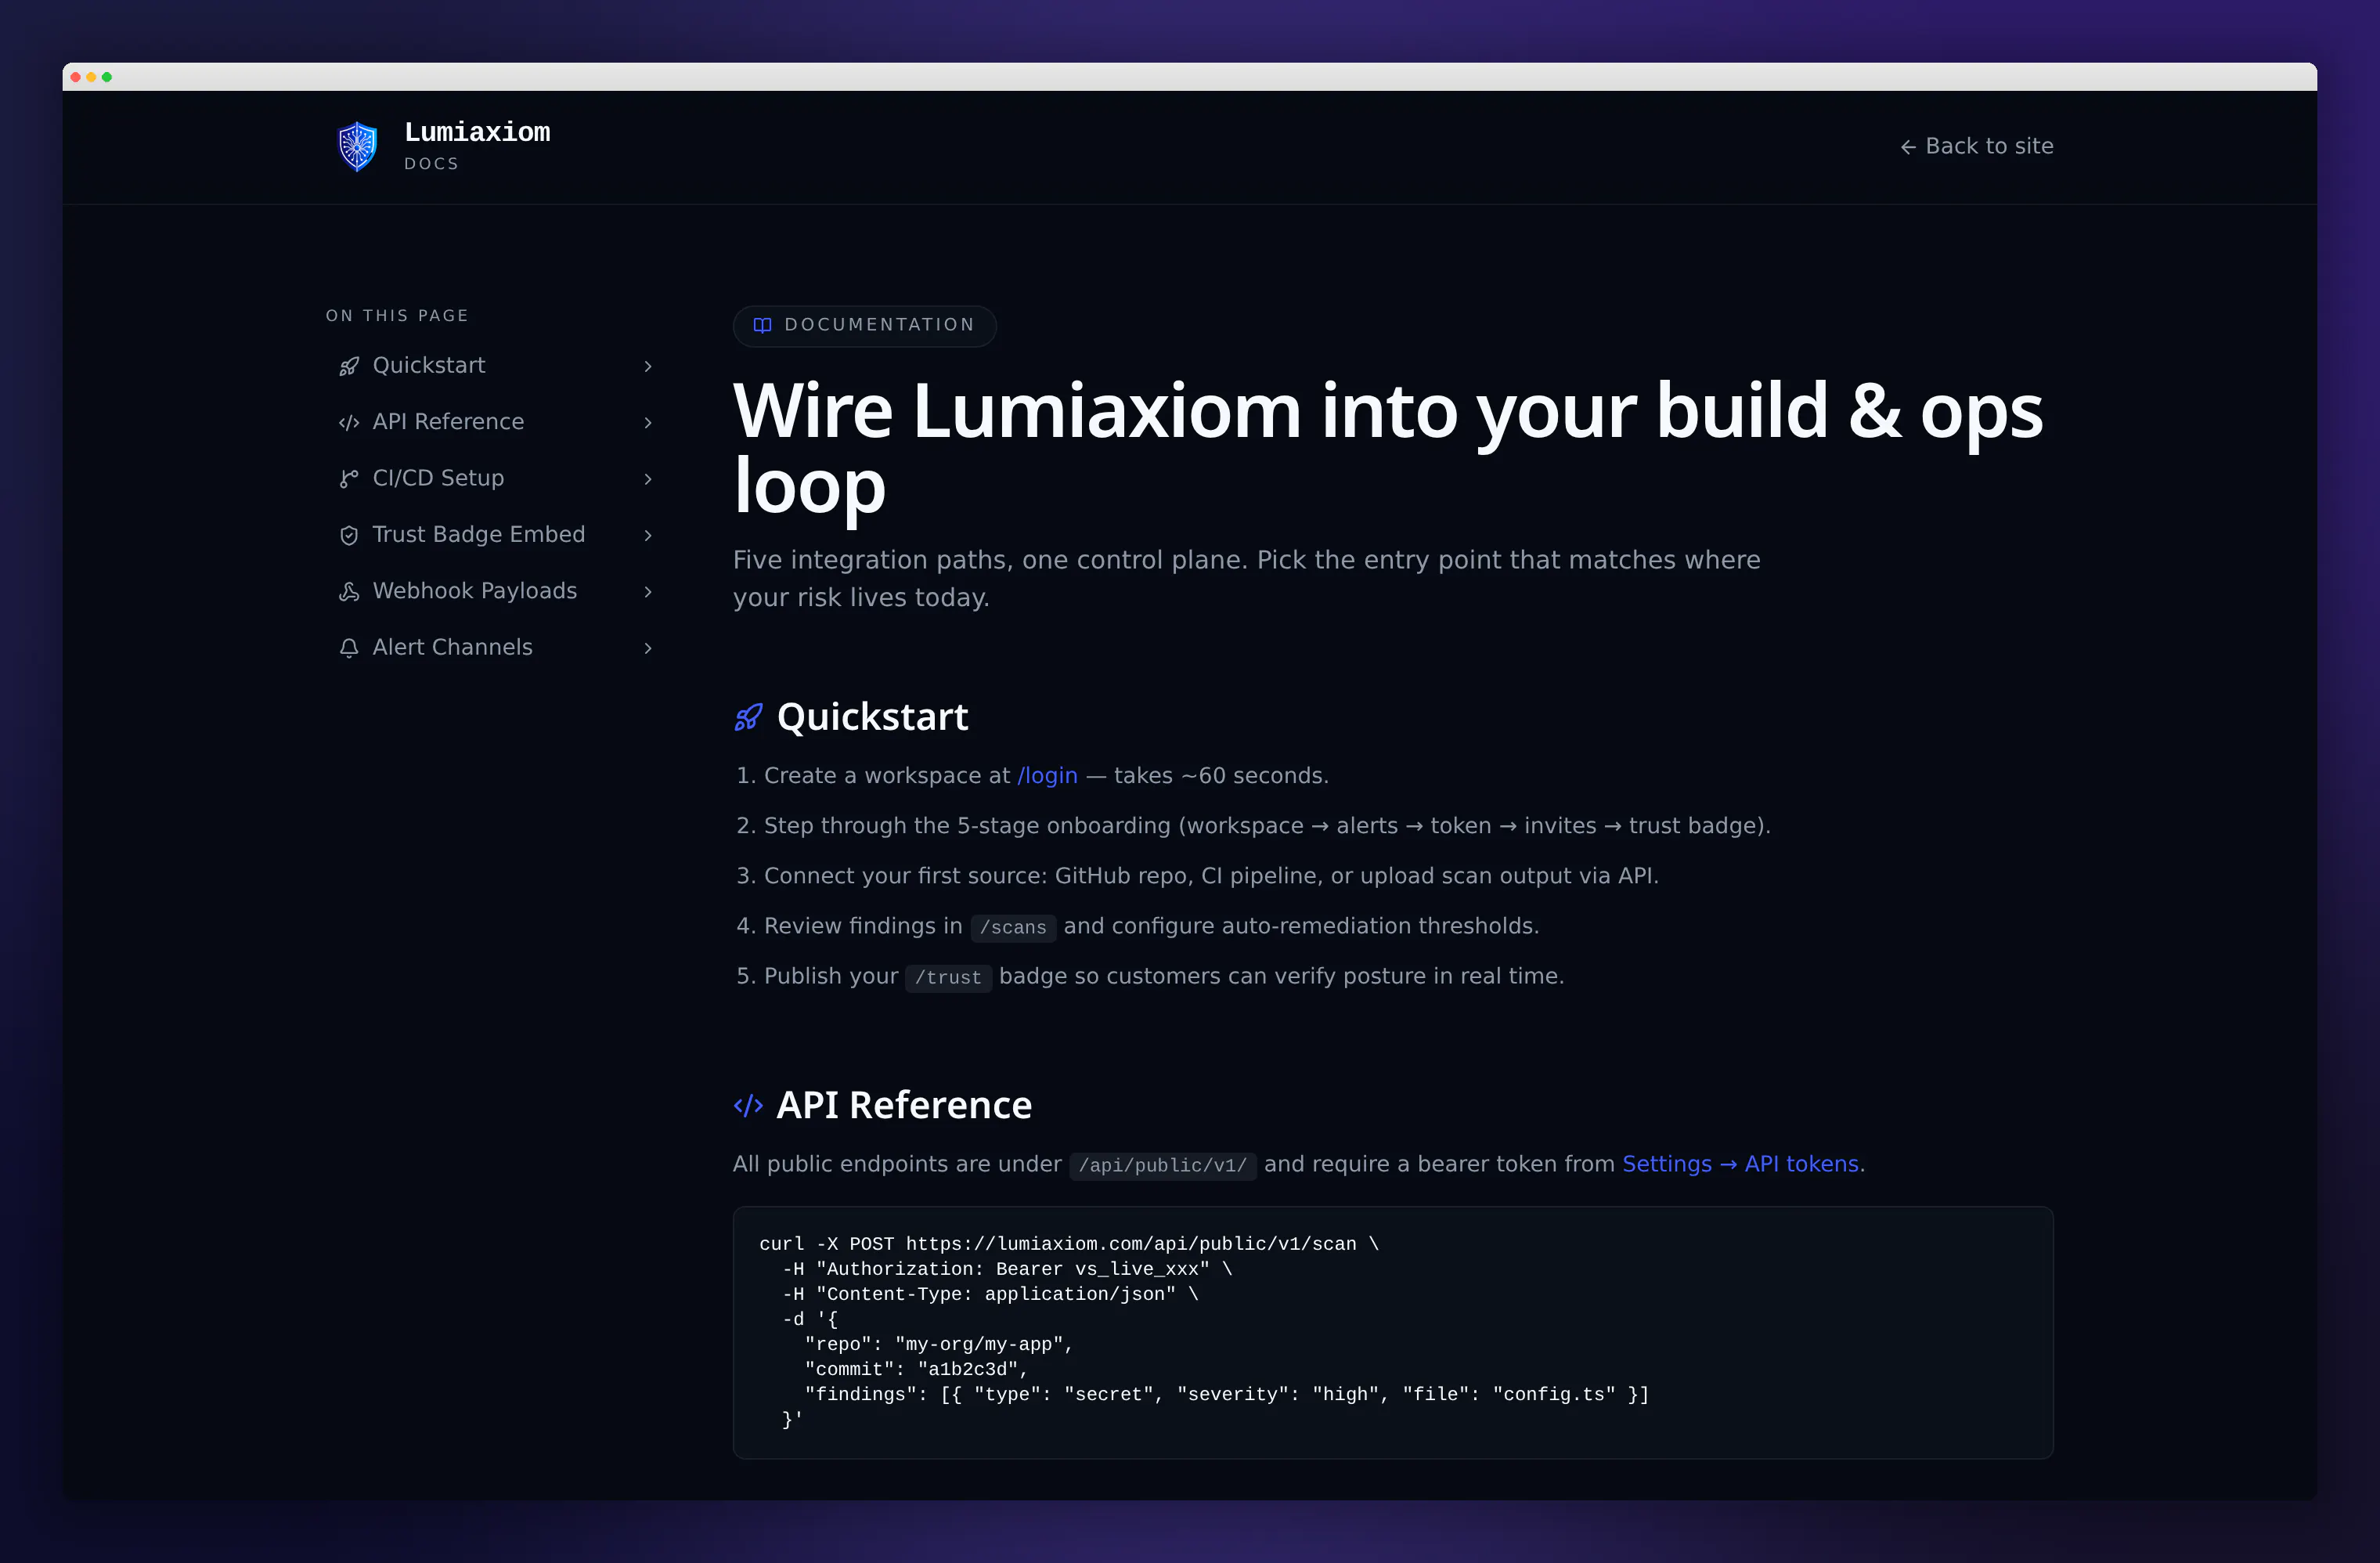Open the /login link in Quickstart step 1

click(x=1047, y=776)
